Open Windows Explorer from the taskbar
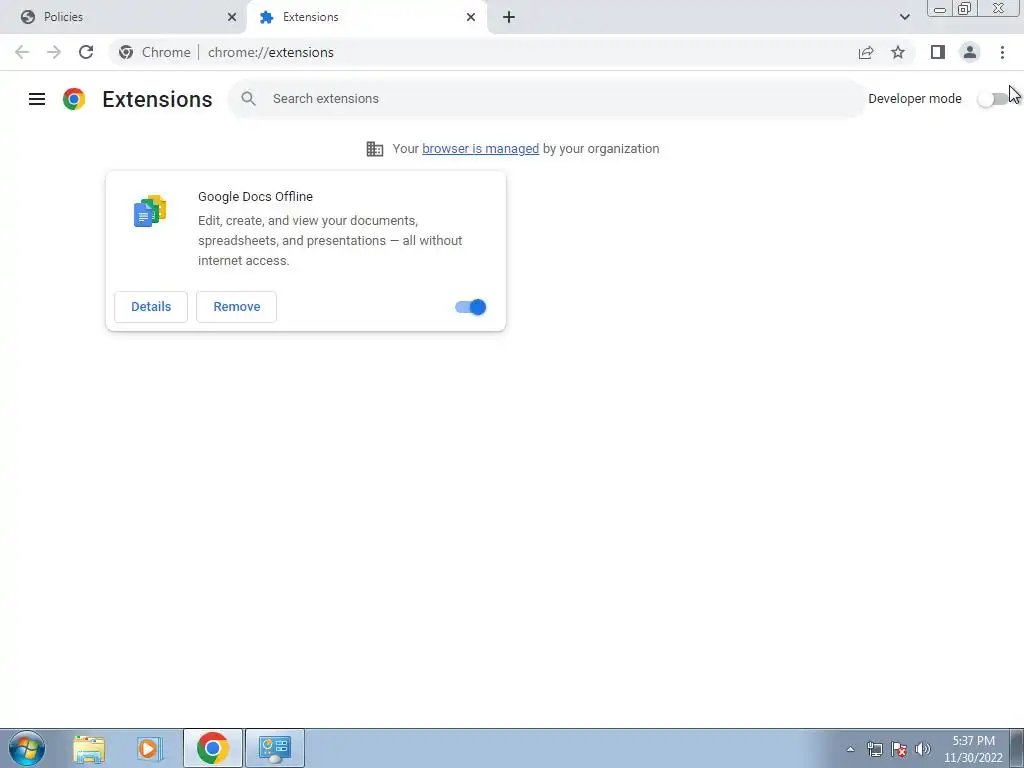1024x768 pixels. tap(89, 748)
